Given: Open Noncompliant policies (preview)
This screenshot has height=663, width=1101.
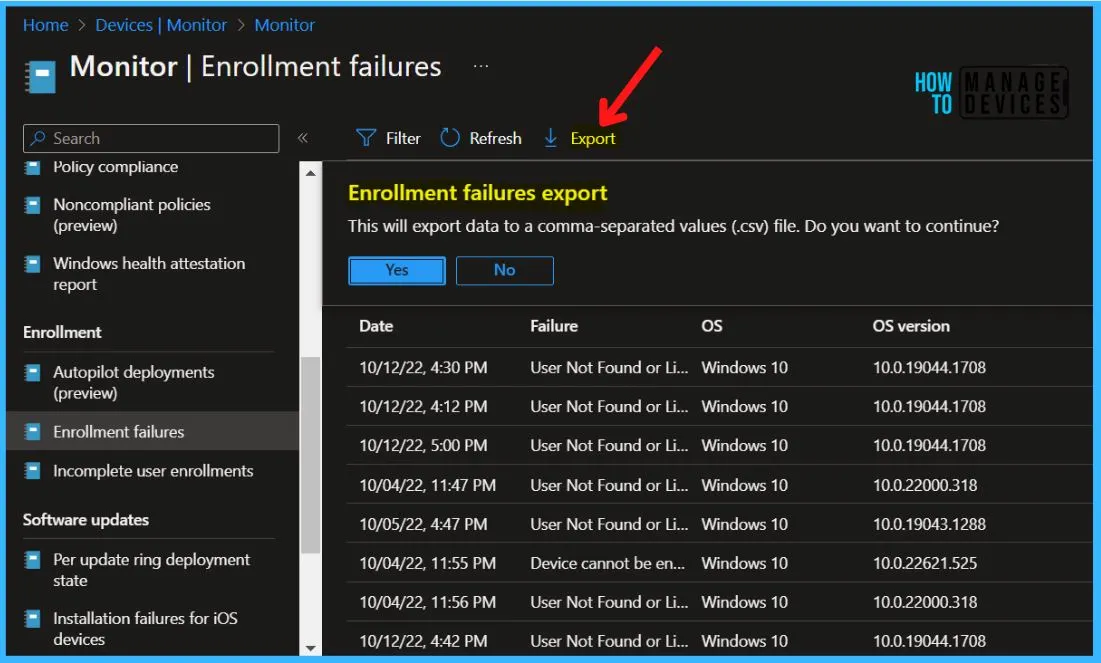Looking at the screenshot, I should click(x=131, y=215).
